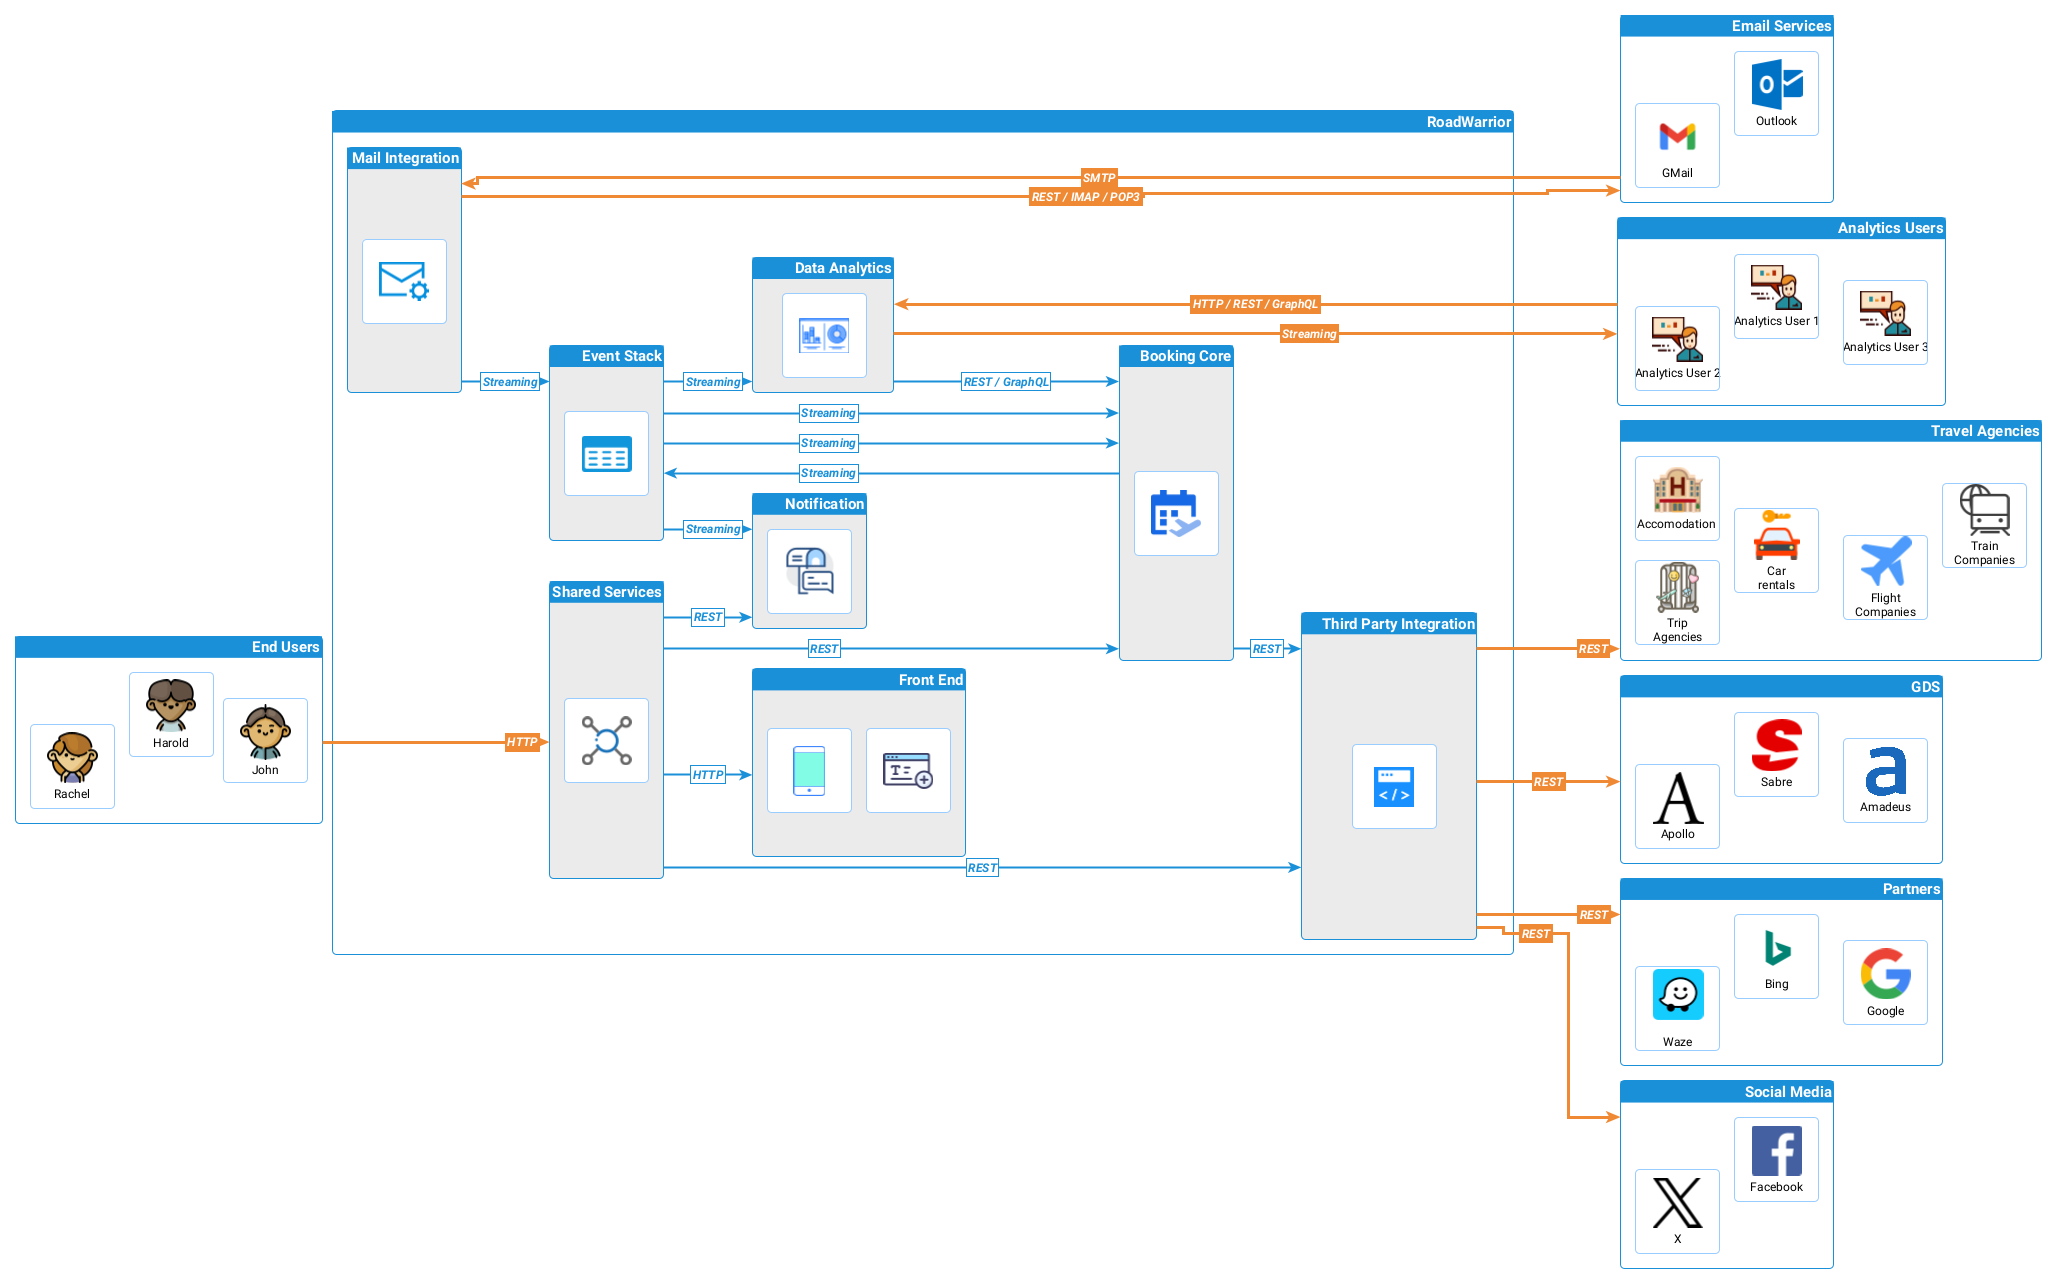
Task: Select the Facebook social media icon
Action: click(x=1776, y=1151)
